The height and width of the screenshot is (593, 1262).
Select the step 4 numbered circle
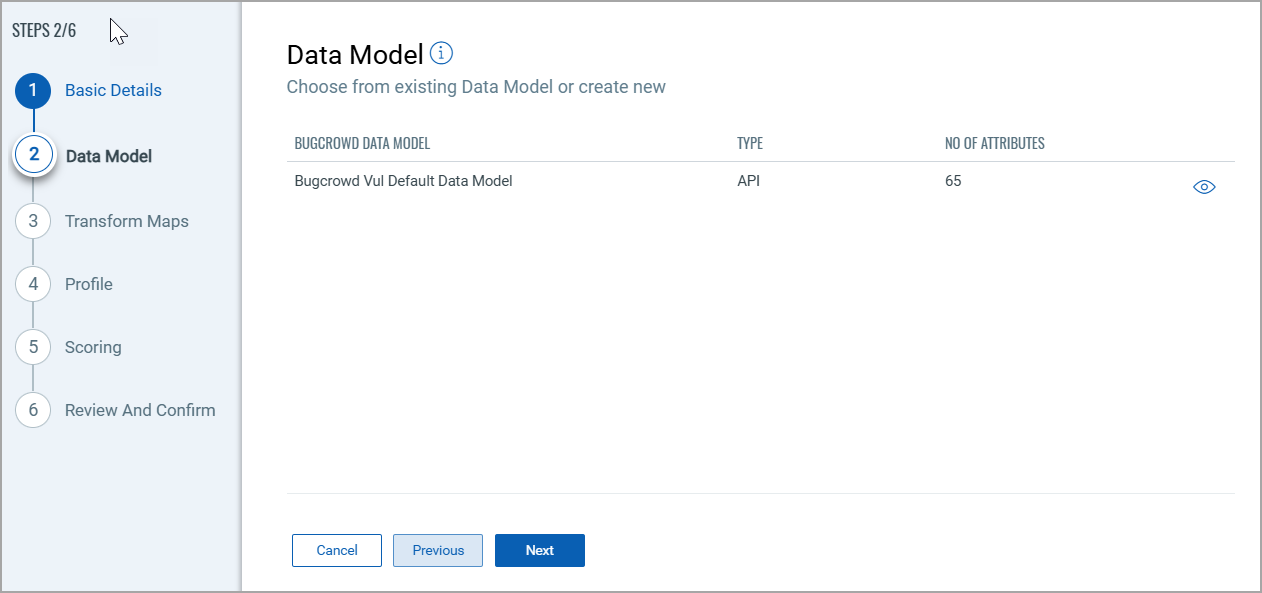[x=33, y=284]
